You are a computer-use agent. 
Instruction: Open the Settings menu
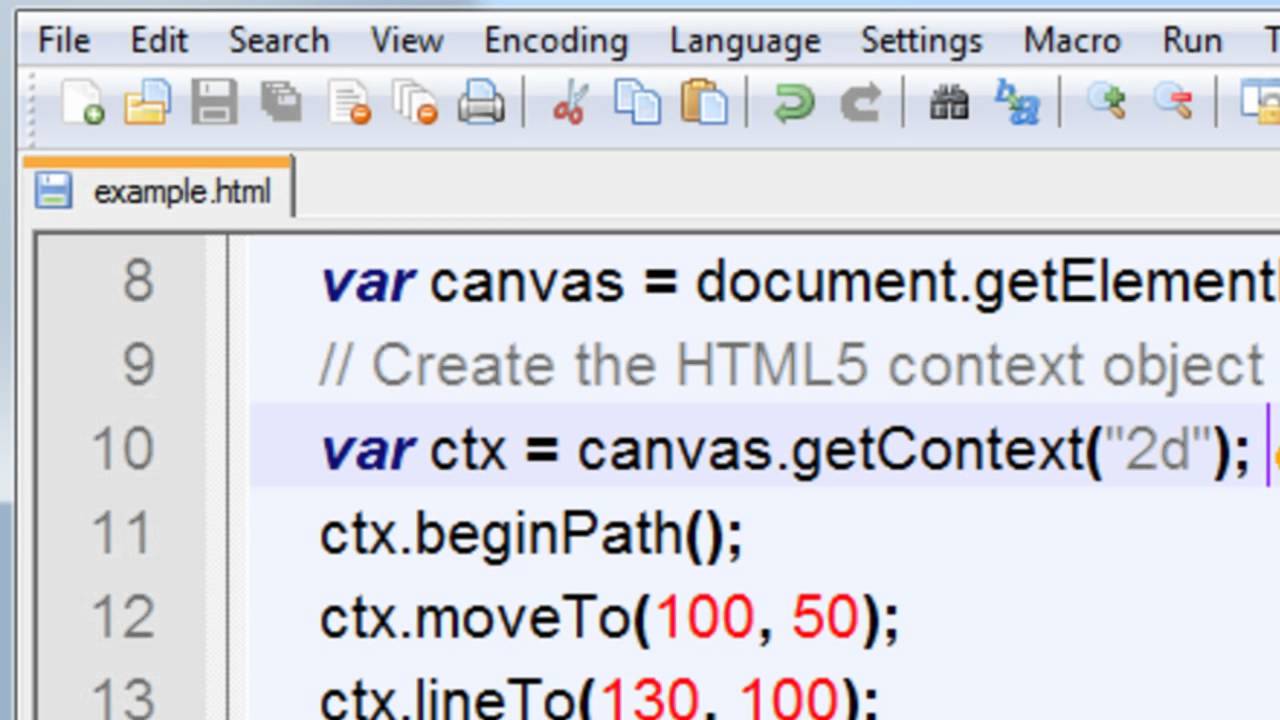(x=922, y=40)
